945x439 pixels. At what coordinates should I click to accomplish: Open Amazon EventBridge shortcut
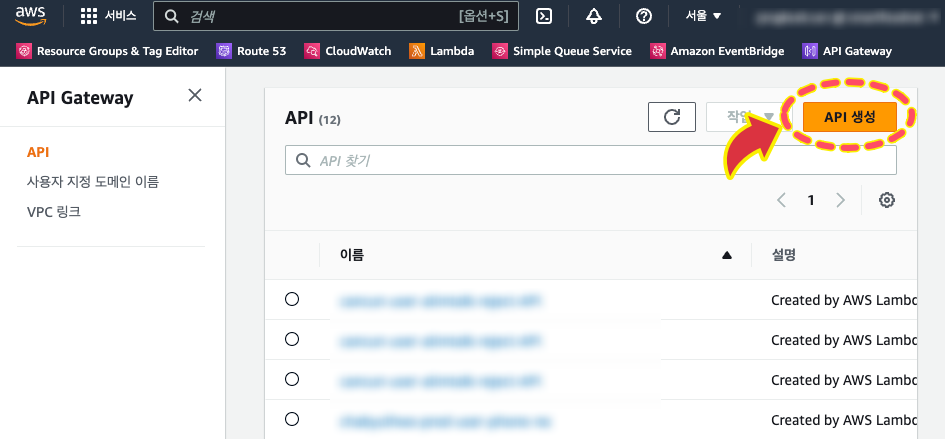coord(717,51)
